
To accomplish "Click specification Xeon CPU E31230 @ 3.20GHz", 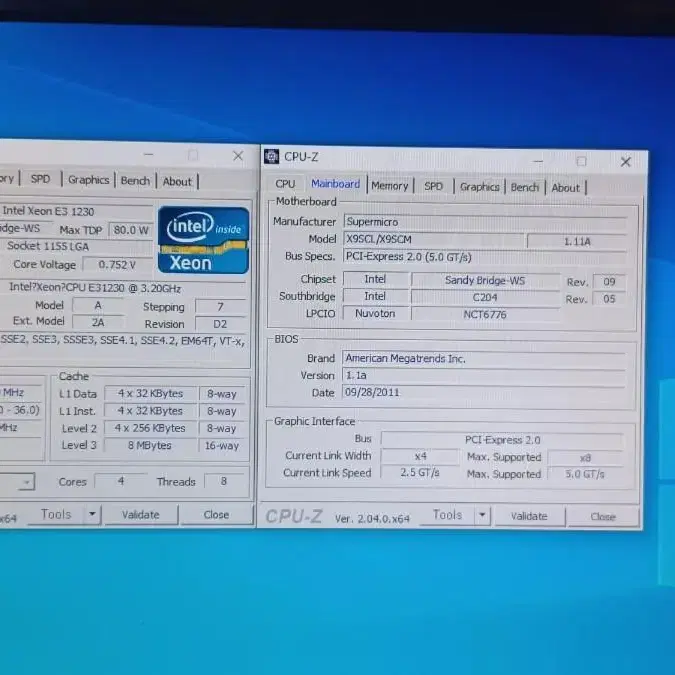I will [x=95, y=288].
